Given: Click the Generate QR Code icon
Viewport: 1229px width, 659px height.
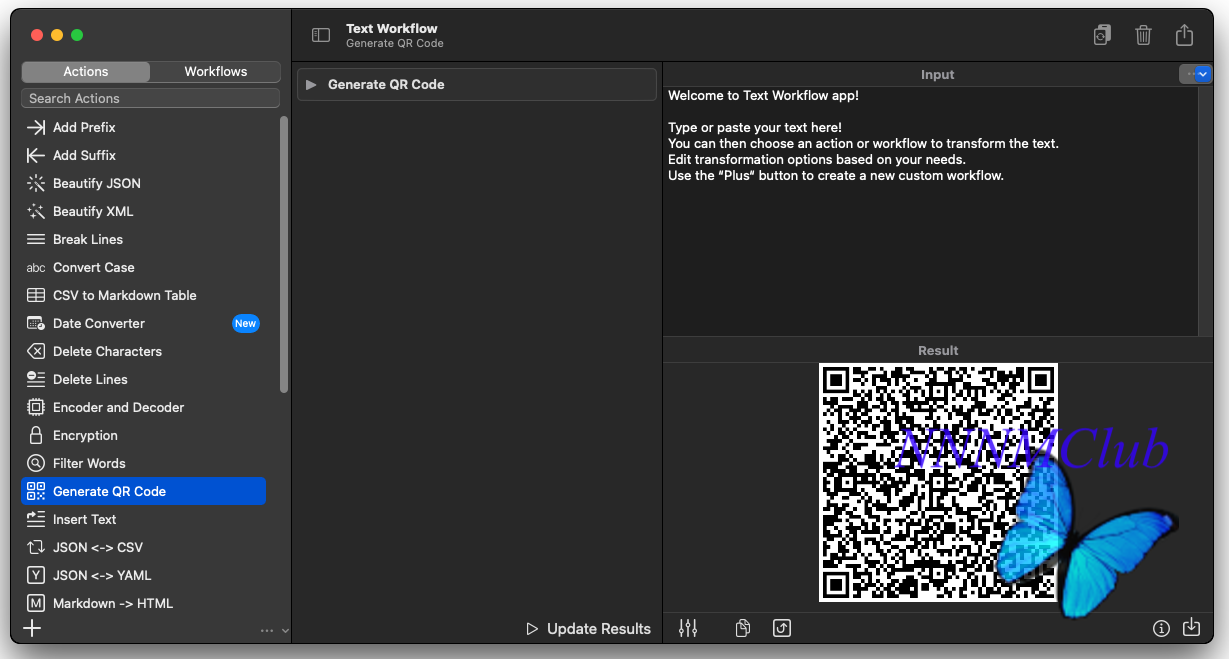Looking at the screenshot, I should (x=36, y=491).
